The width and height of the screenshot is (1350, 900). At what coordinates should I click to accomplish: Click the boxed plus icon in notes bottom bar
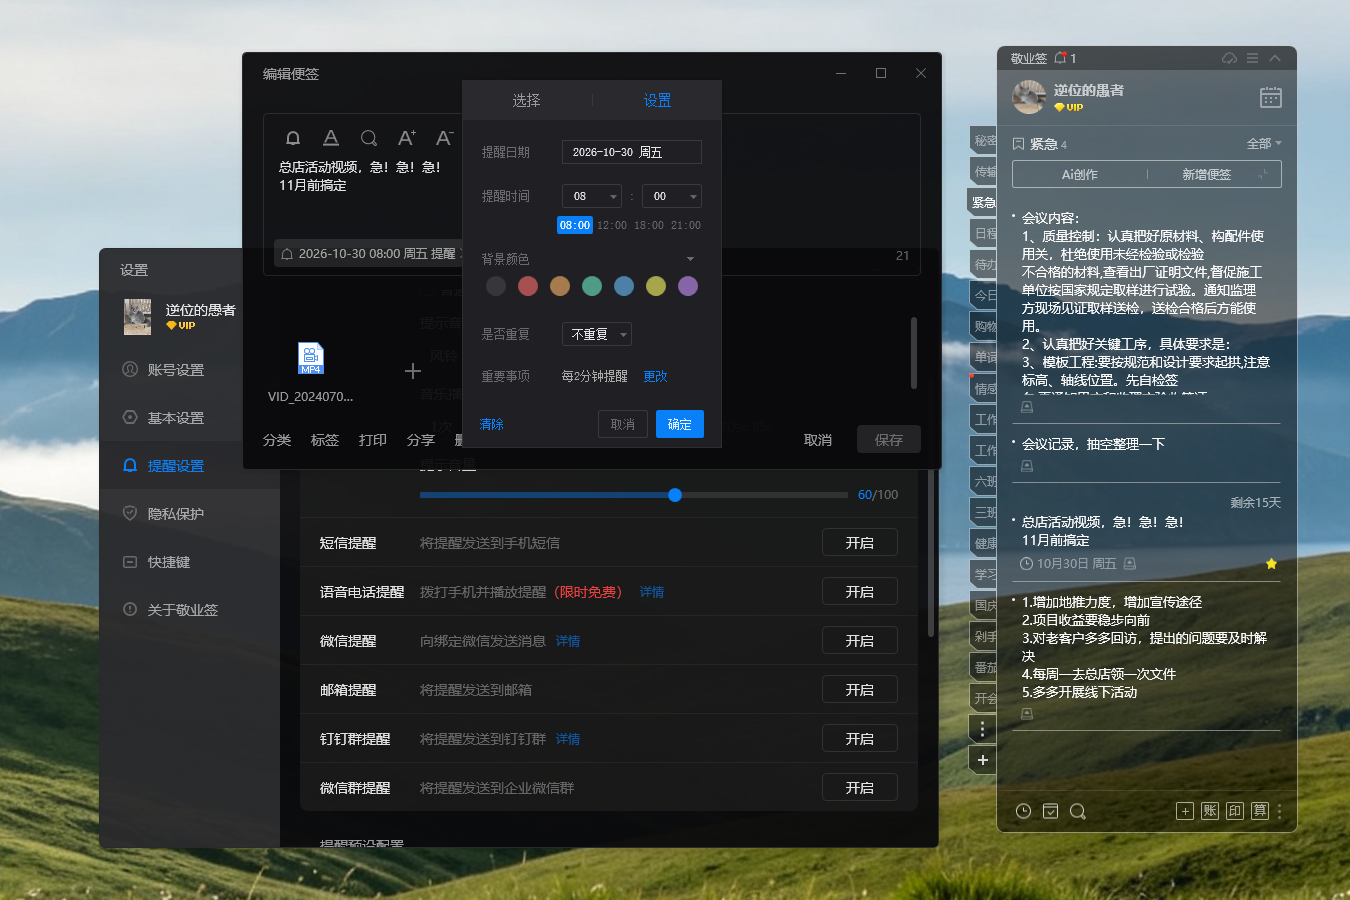click(1185, 811)
